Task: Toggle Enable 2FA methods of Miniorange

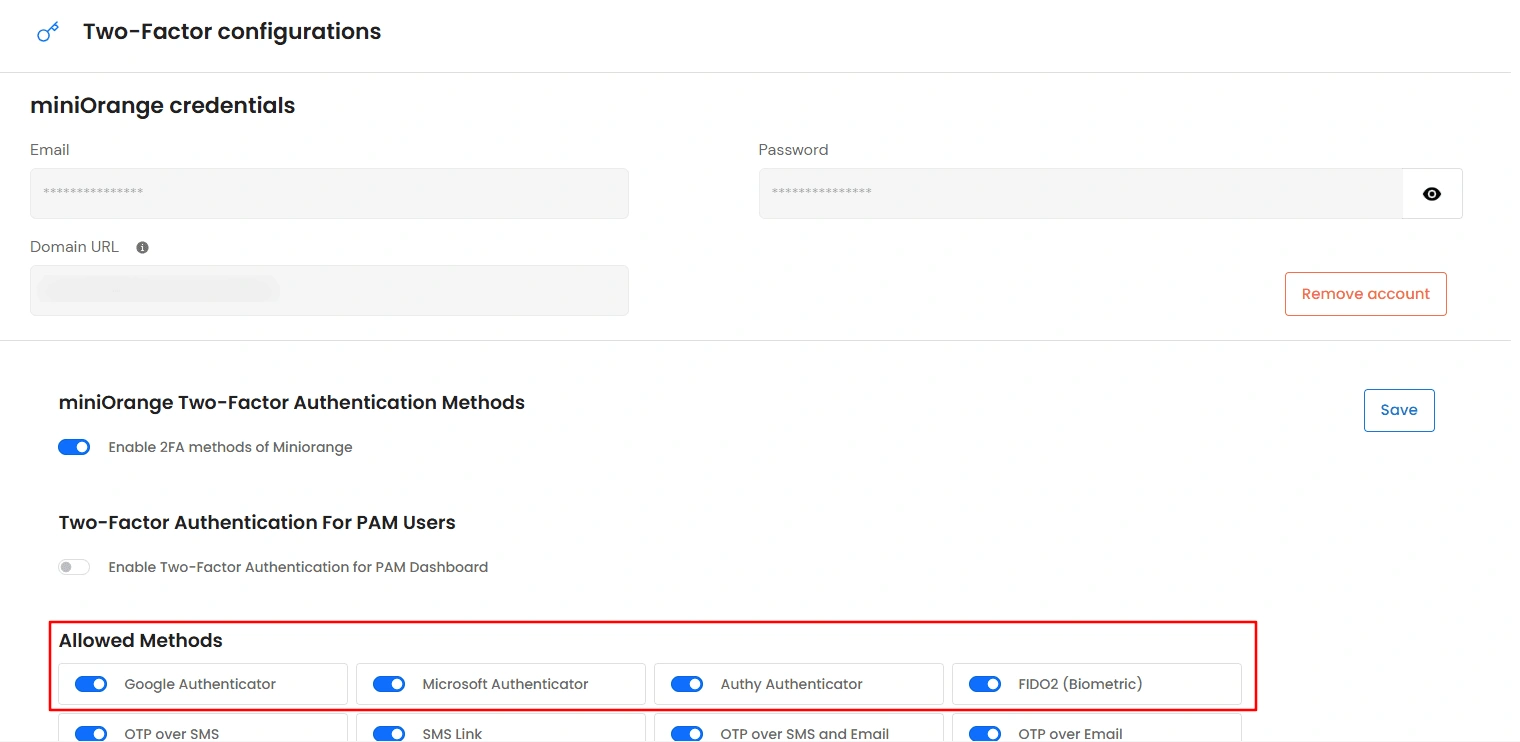Action: tap(74, 447)
